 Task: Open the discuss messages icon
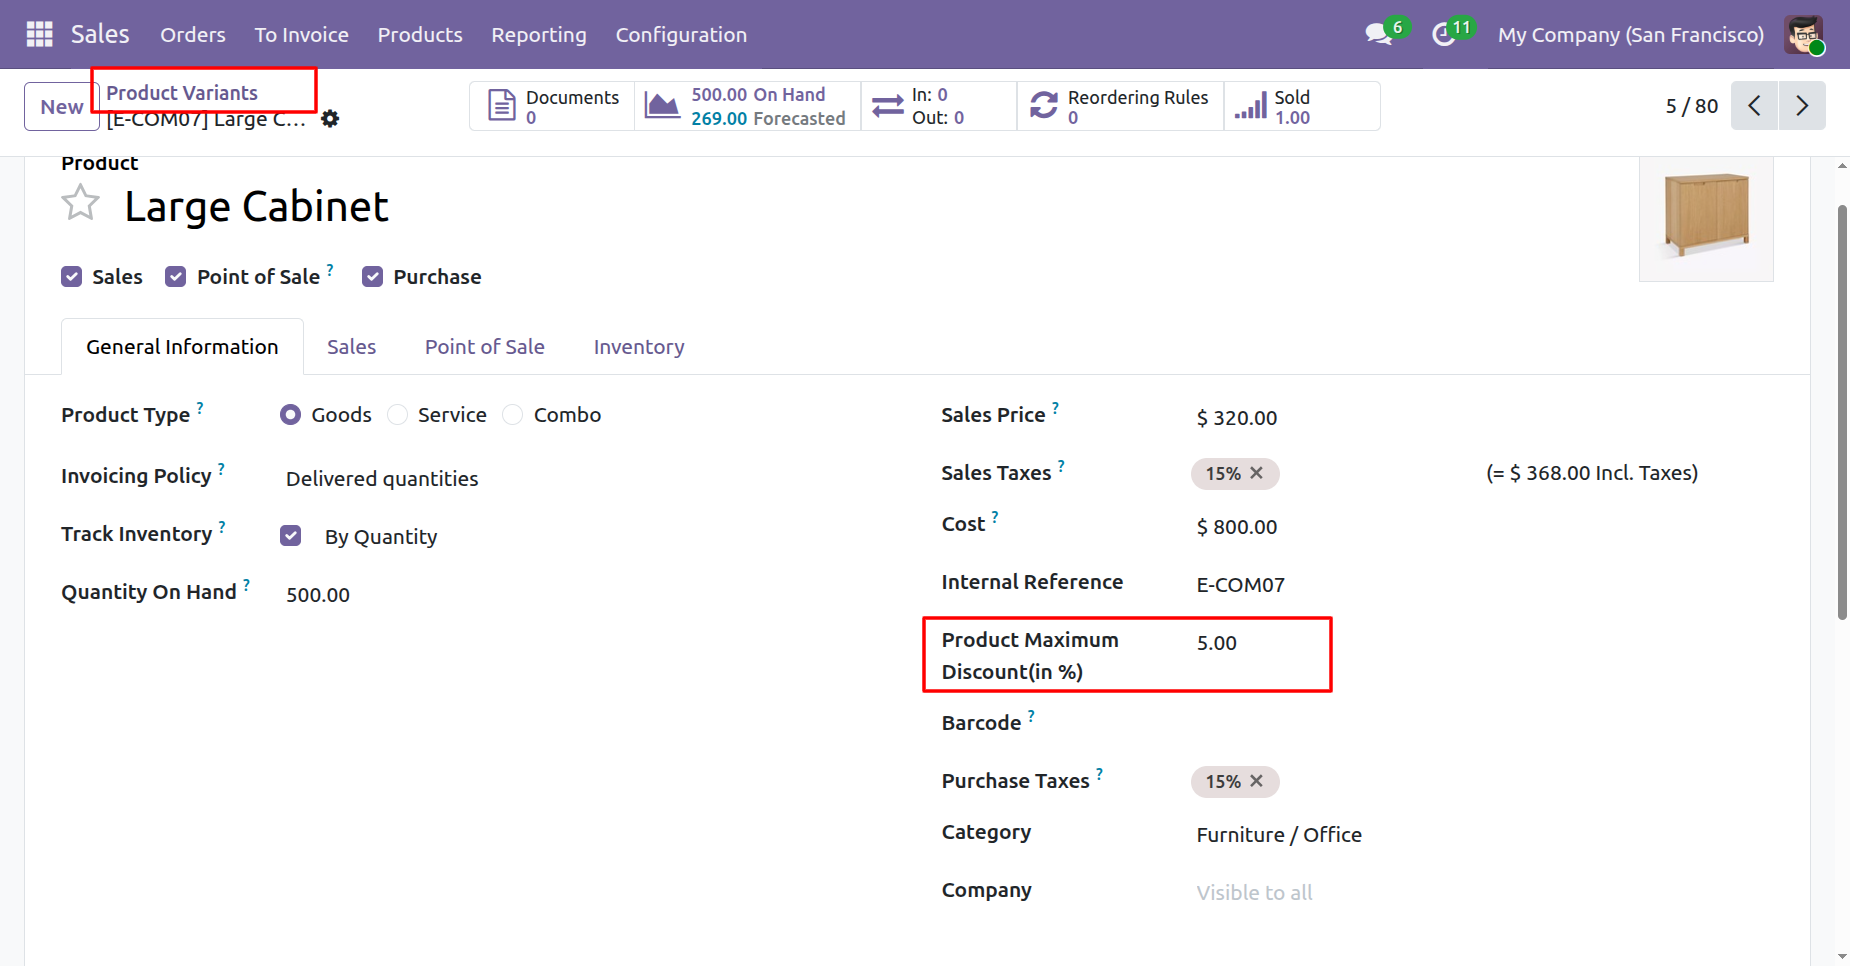[x=1379, y=34]
